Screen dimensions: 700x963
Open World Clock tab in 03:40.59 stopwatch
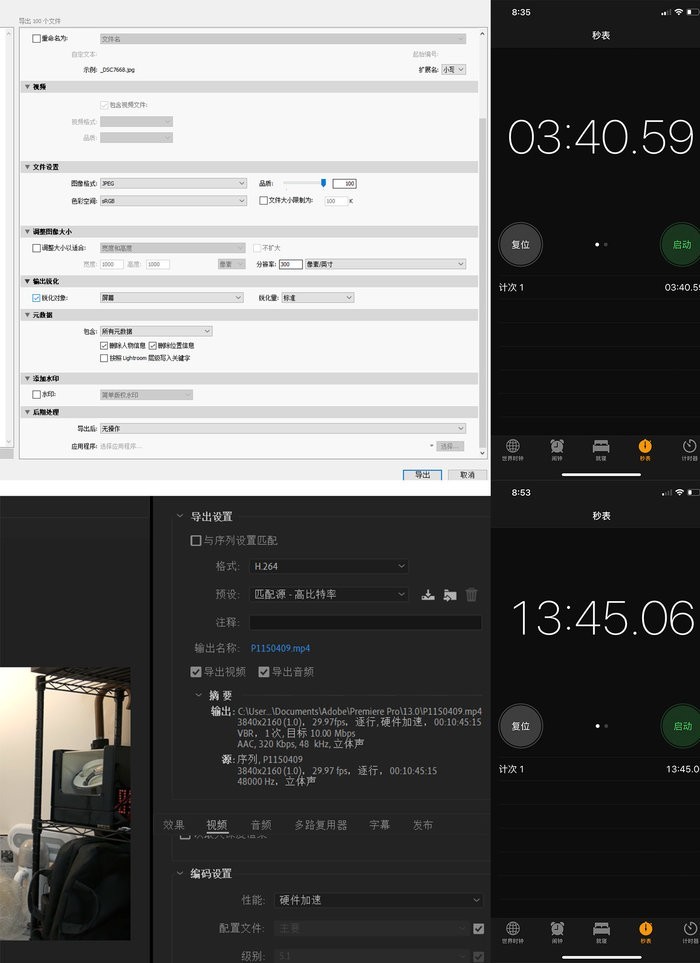[513, 449]
